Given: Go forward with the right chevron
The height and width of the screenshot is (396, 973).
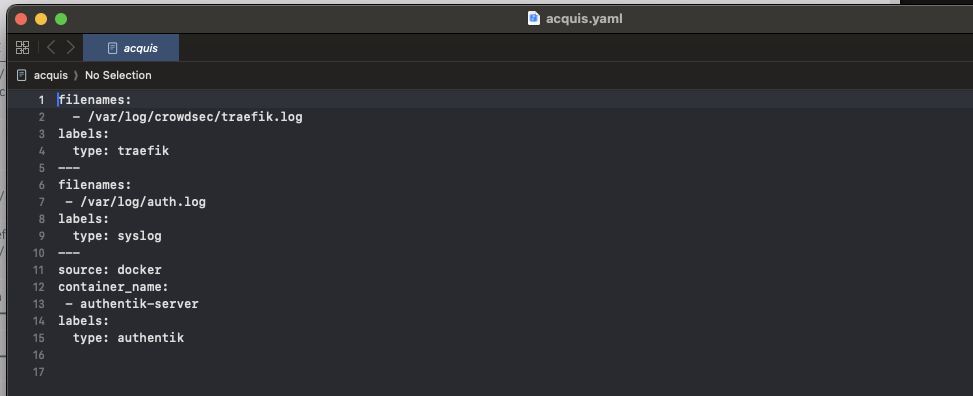Looking at the screenshot, I should tap(71, 48).
